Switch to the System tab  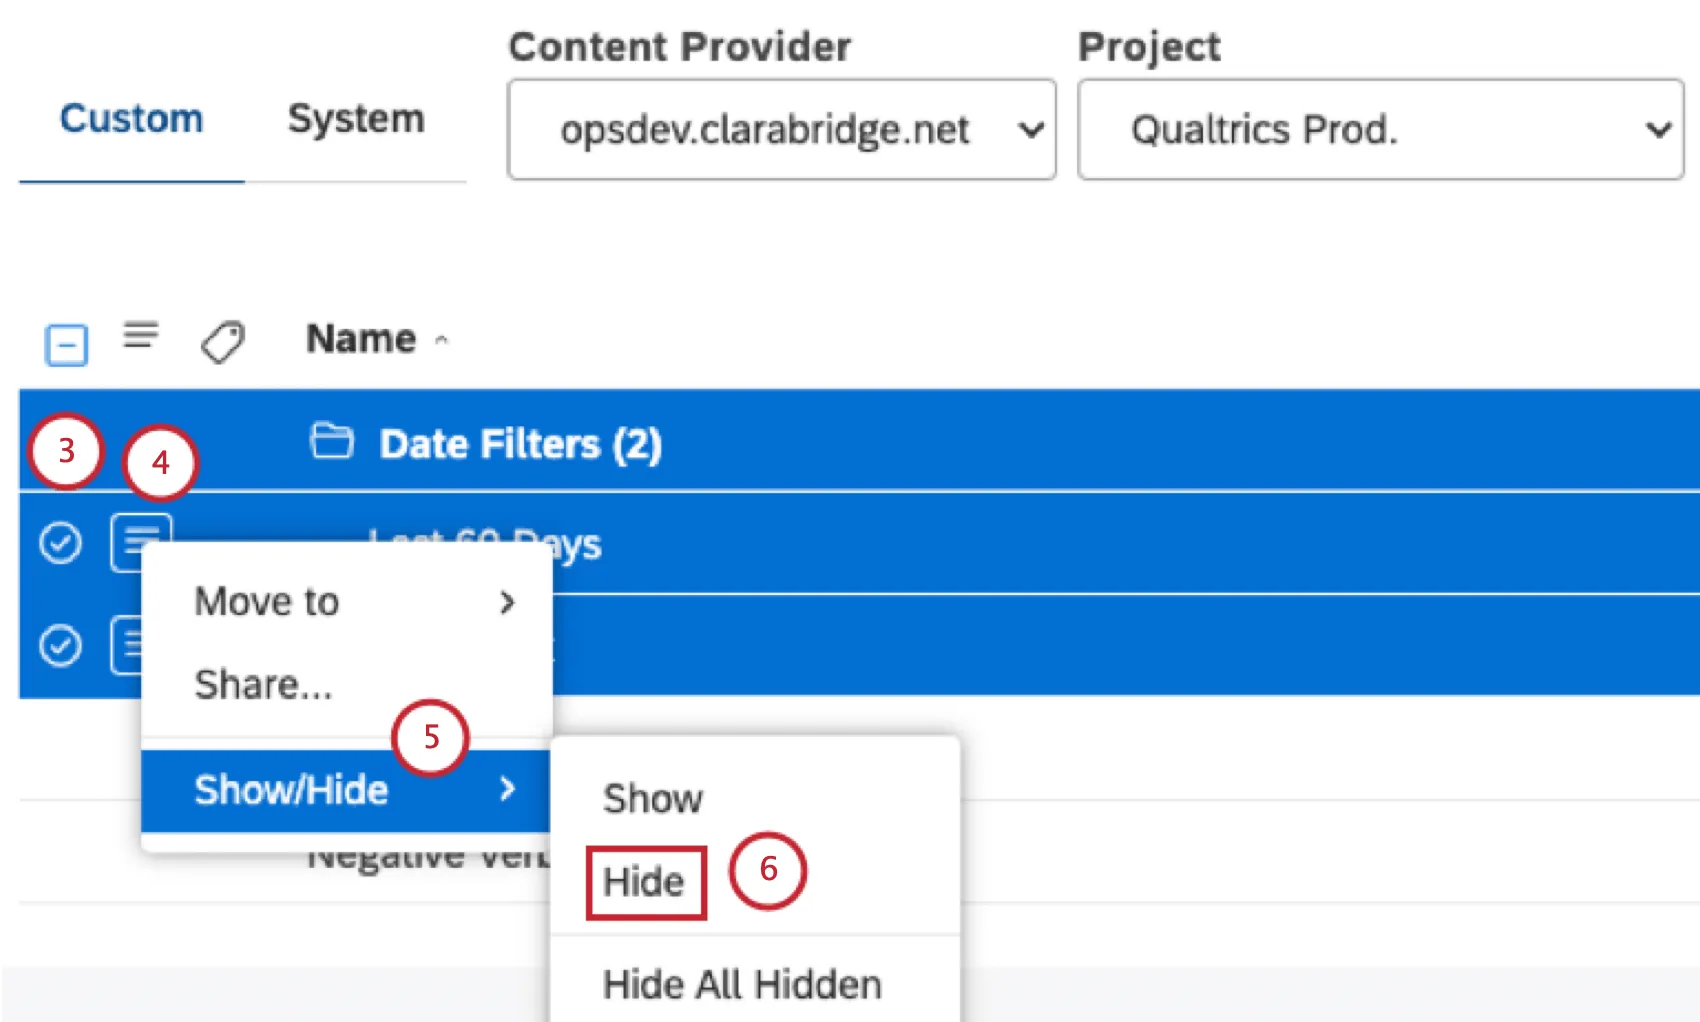pyautogui.click(x=355, y=118)
